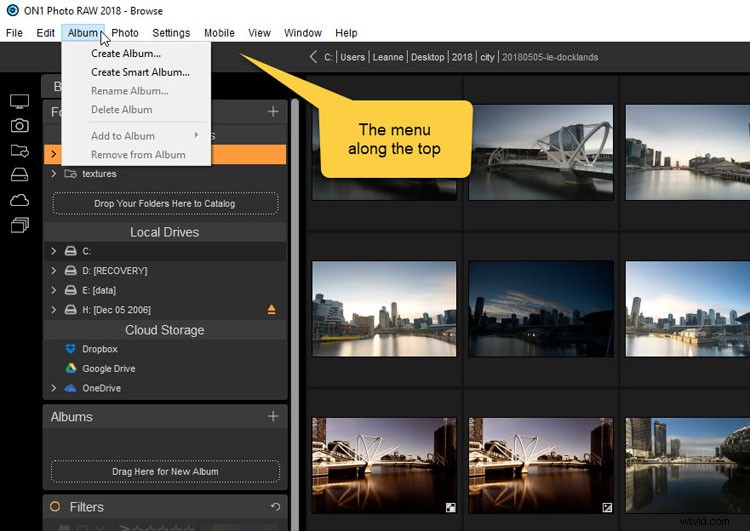Click 20180505-le-docklands in the breadcrumb

point(550,57)
